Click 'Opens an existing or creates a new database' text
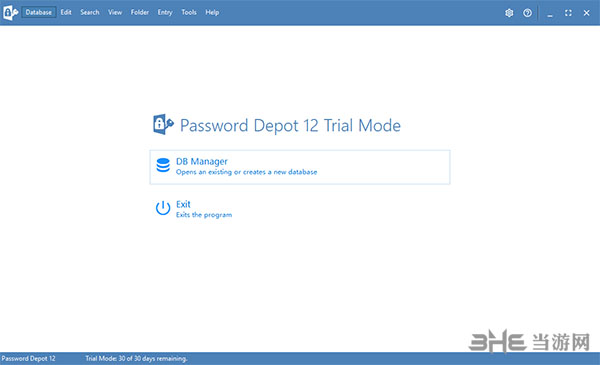 pyautogui.click(x=246, y=172)
